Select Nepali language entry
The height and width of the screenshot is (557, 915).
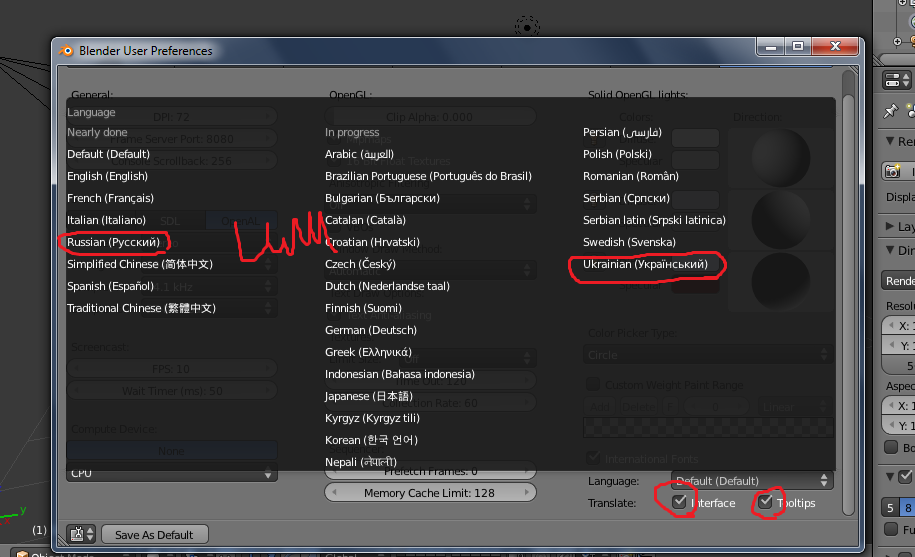[x=361, y=462]
